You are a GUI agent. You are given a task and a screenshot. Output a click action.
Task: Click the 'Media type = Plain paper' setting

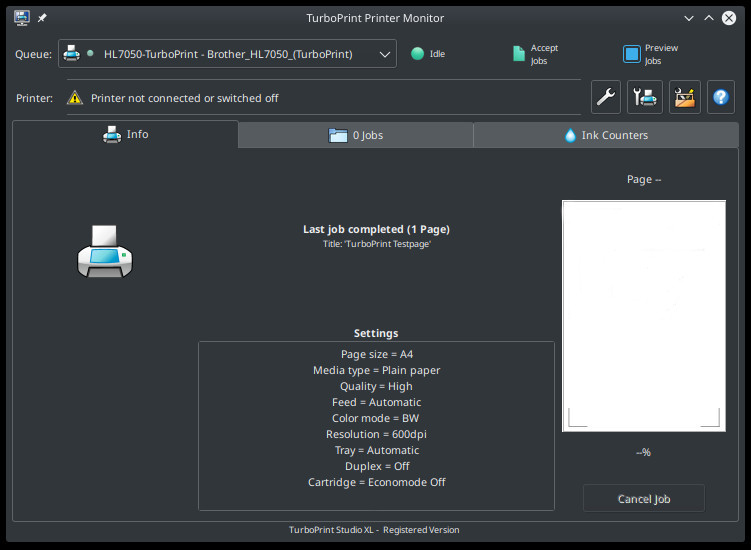[x=376, y=370]
